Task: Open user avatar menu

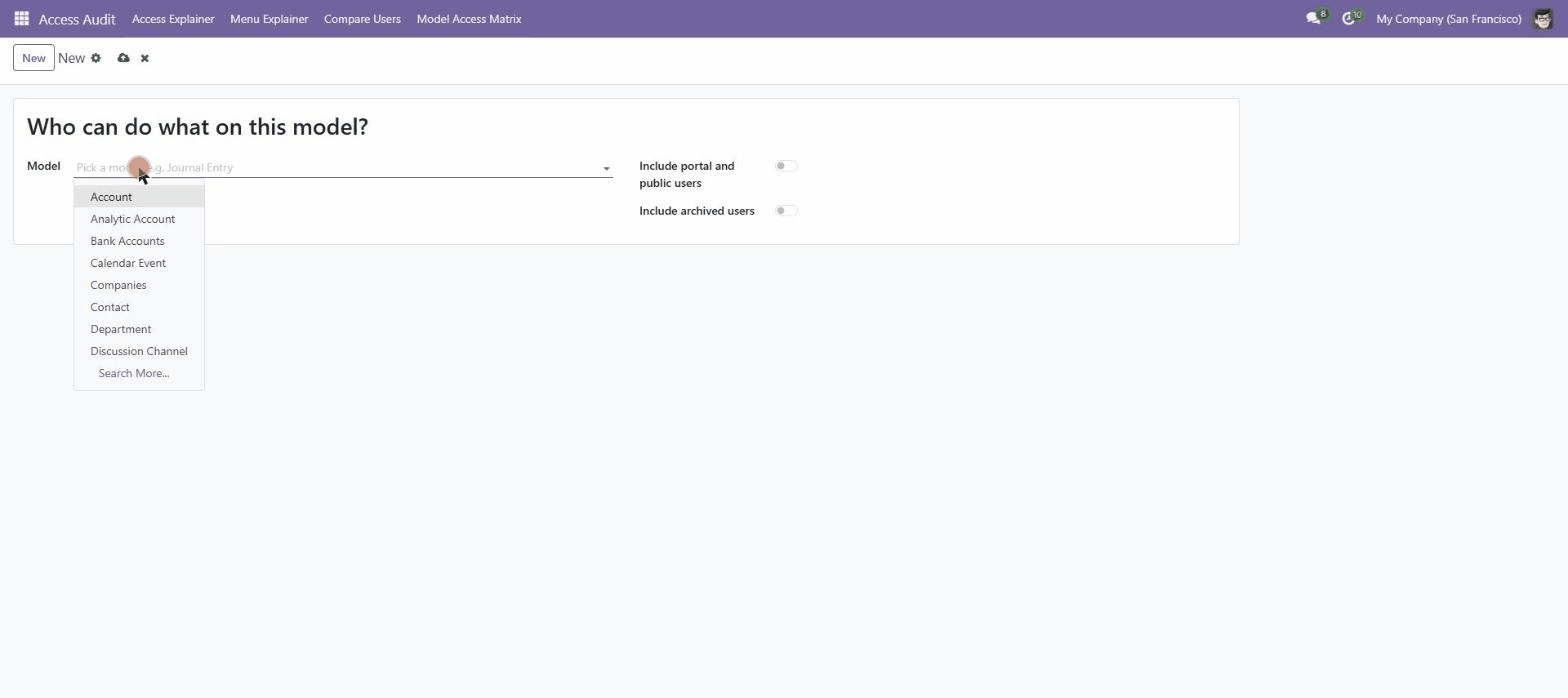Action: (1542, 19)
